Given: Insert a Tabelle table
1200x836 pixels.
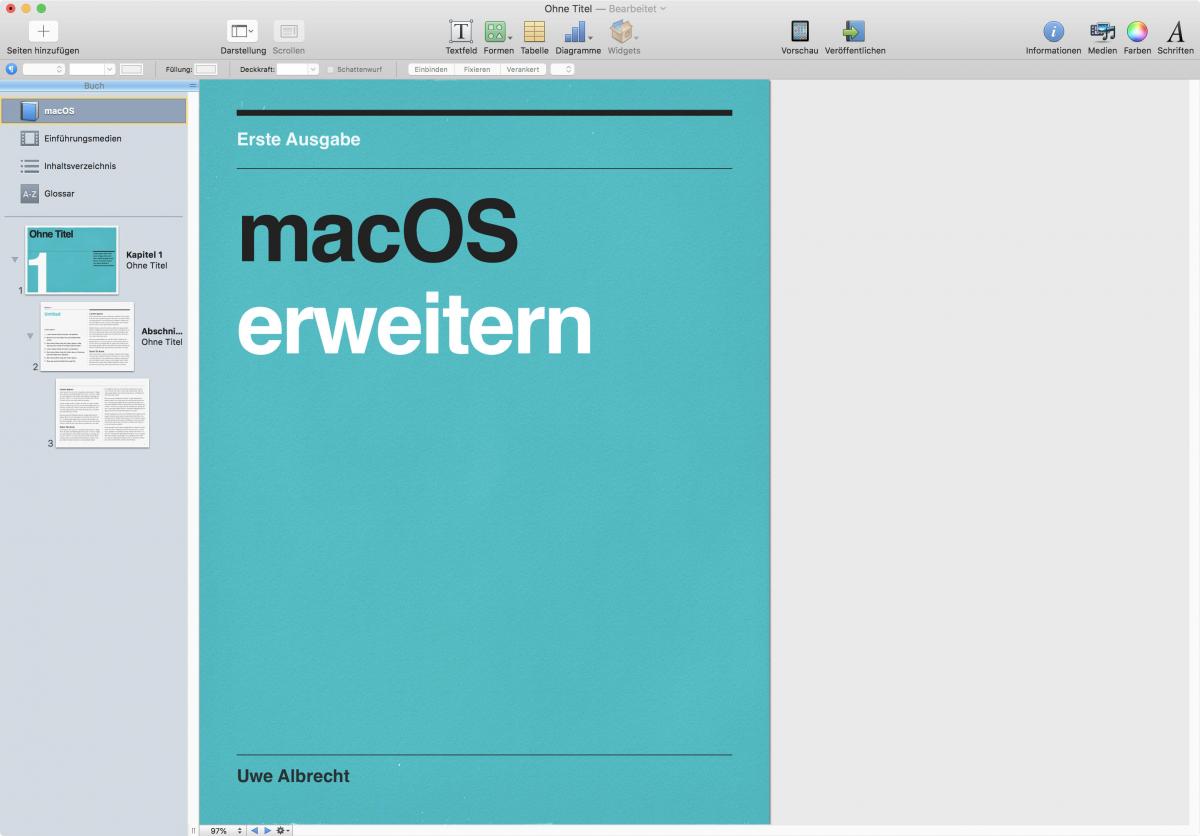Looking at the screenshot, I should pyautogui.click(x=534, y=31).
